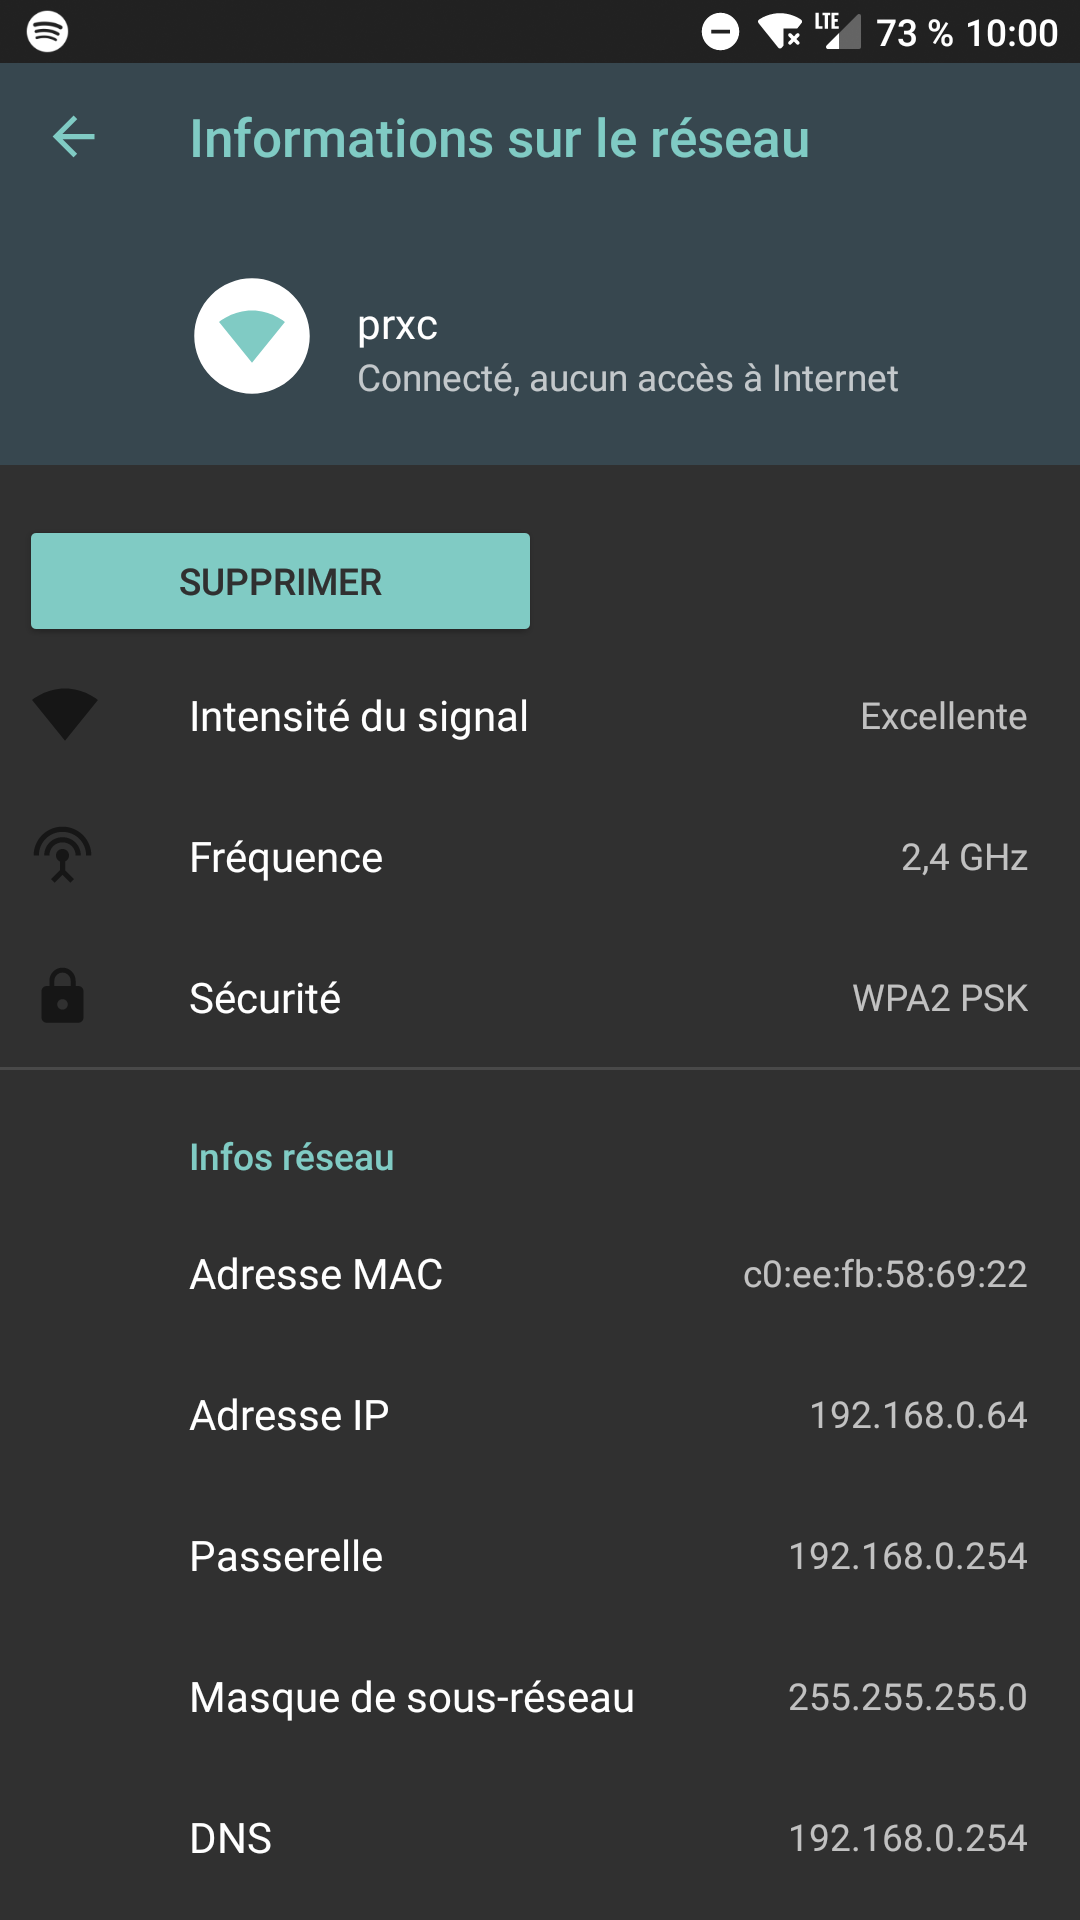Tap the do-not-disturb status icon
Screen dimensions: 1080x1920
720,32
